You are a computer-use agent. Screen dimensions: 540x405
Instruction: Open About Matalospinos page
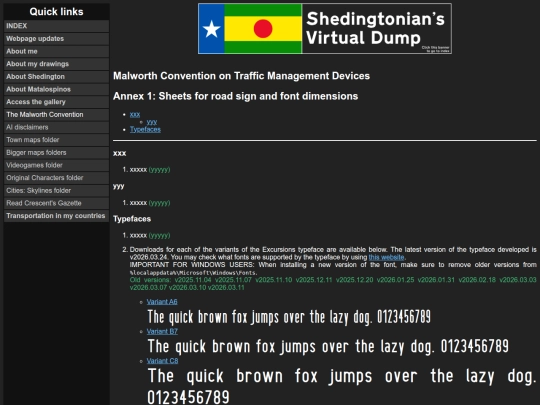[x=56, y=89]
